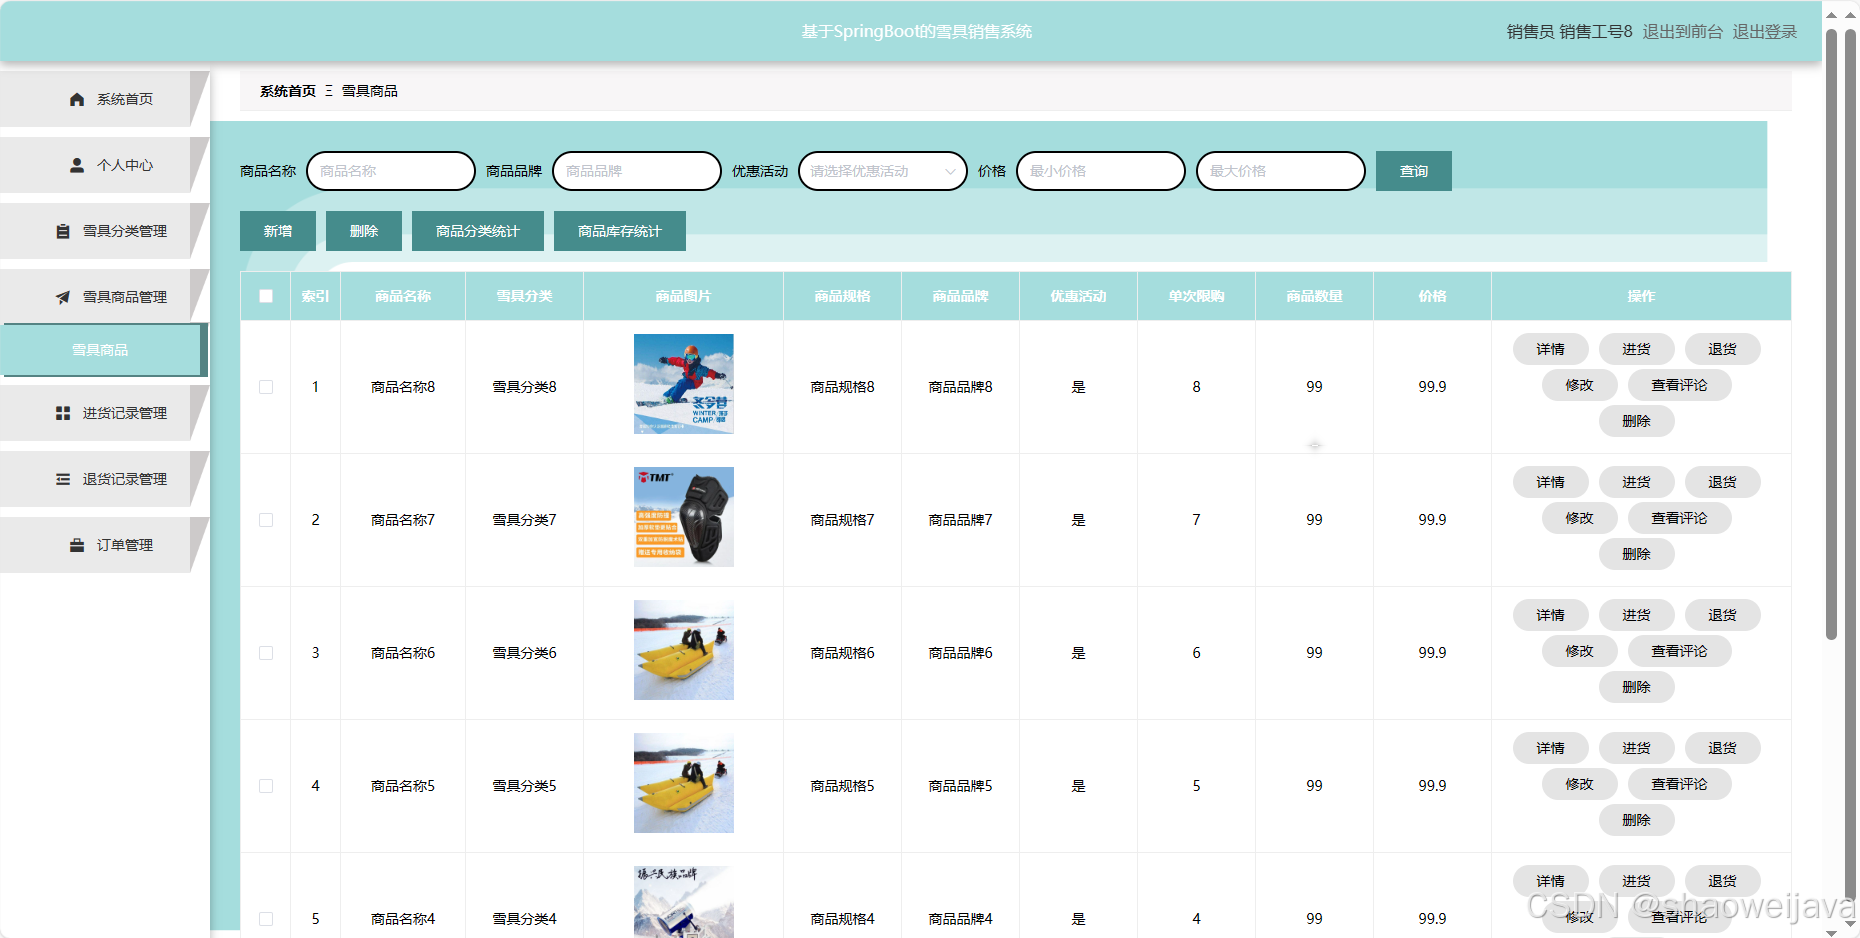Click the row 删除 for 商品名称6

point(1636,687)
